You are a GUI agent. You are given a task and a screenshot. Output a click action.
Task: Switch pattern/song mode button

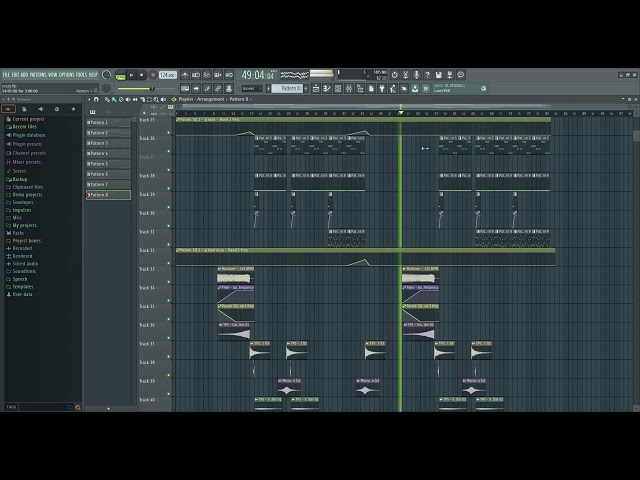[120, 75]
